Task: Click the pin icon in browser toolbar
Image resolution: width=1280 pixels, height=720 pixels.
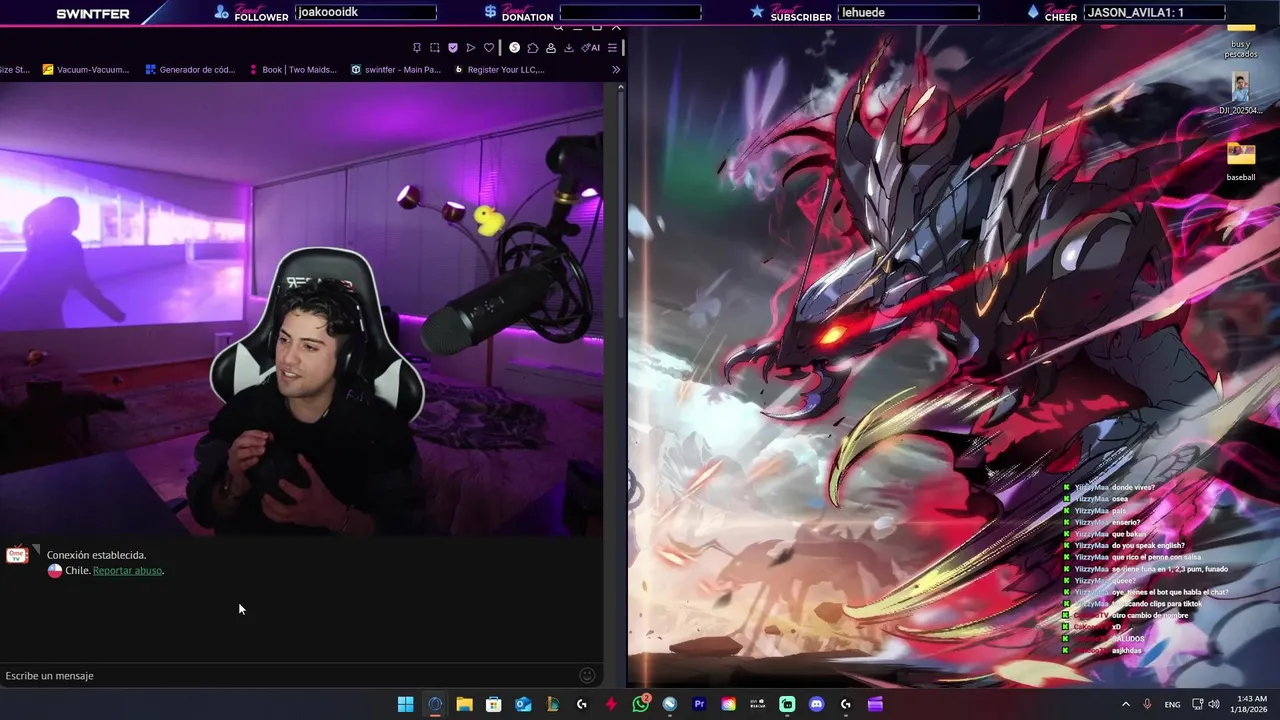Action: pyautogui.click(x=417, y=47)
